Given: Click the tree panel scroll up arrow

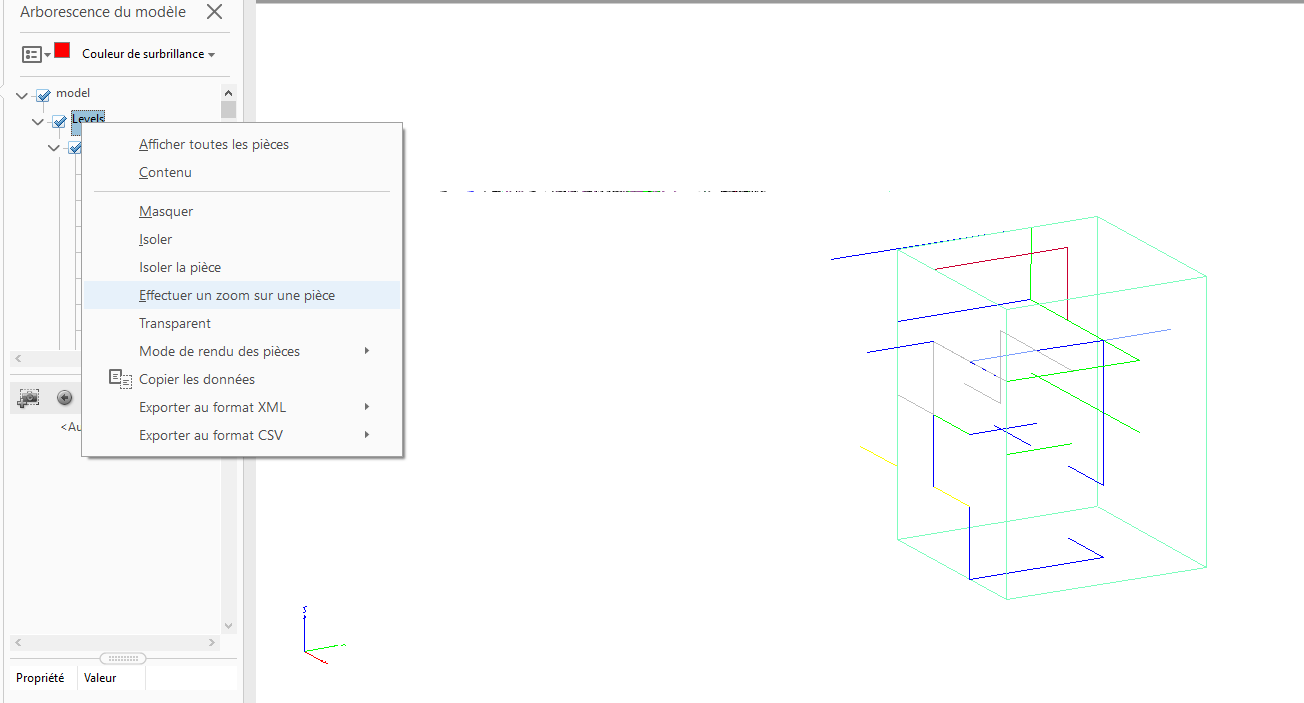Looking at the screenshot, I should (228, 92).
